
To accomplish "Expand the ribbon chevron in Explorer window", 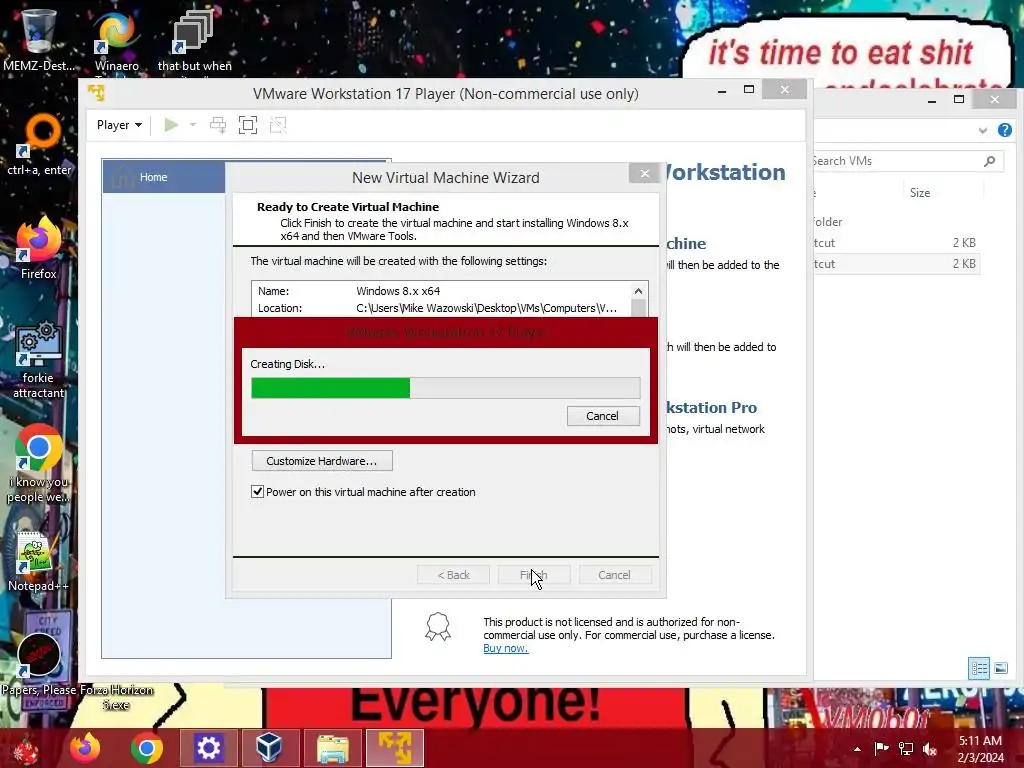I will click(983, 131).
